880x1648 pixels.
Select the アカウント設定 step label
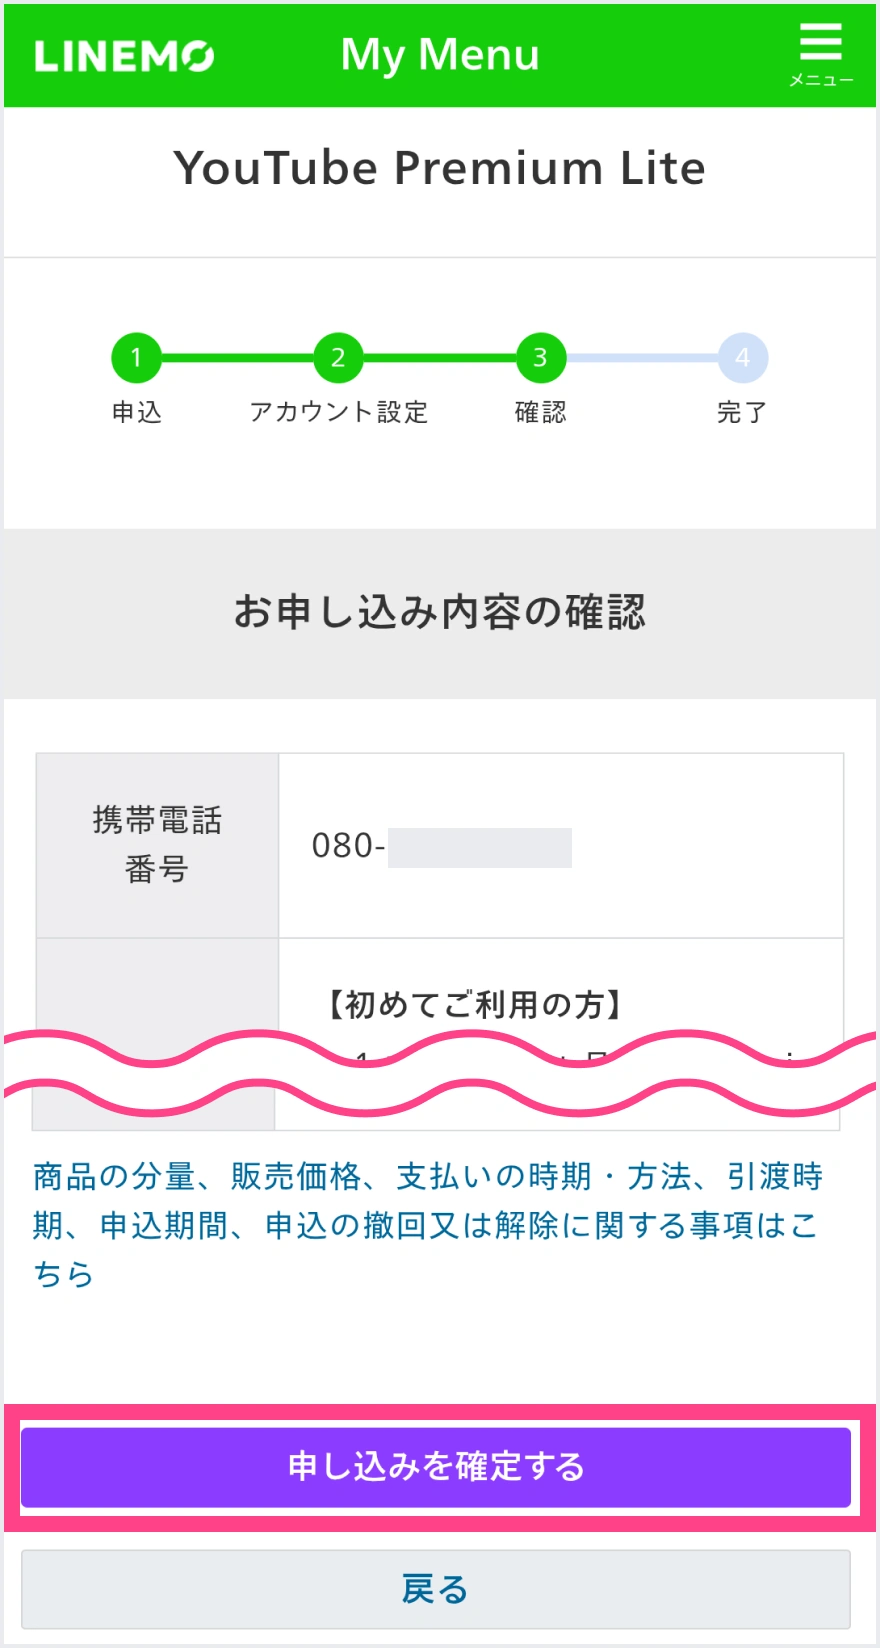point(338,412)
